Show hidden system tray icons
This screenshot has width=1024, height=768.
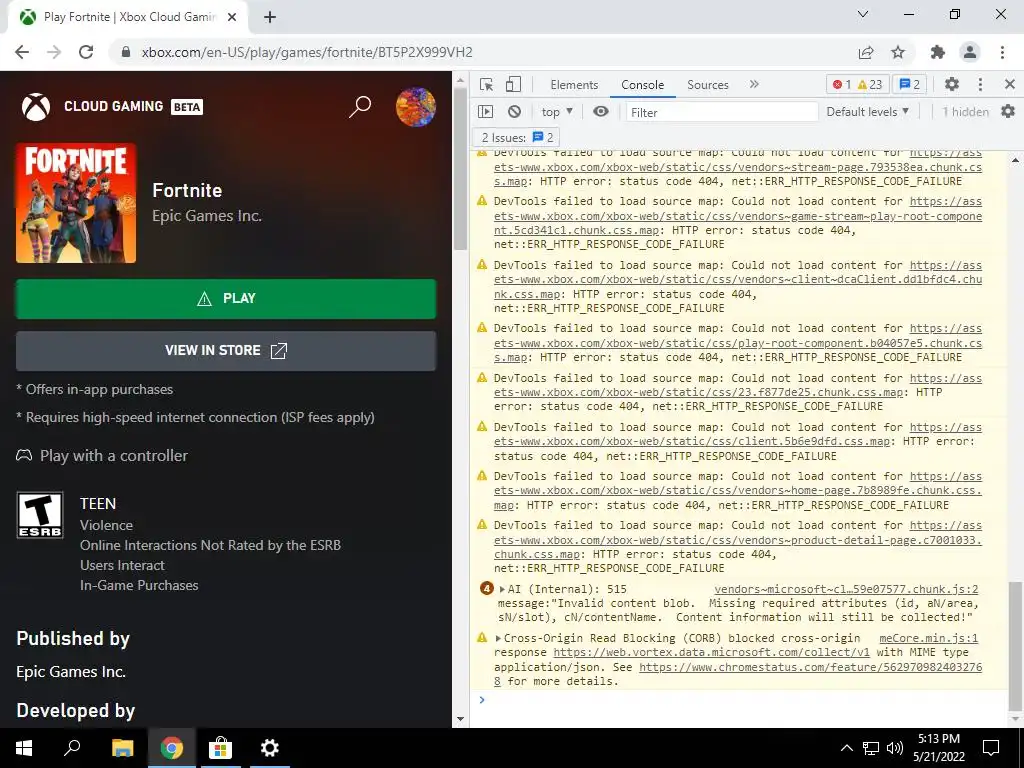point(846,748)
